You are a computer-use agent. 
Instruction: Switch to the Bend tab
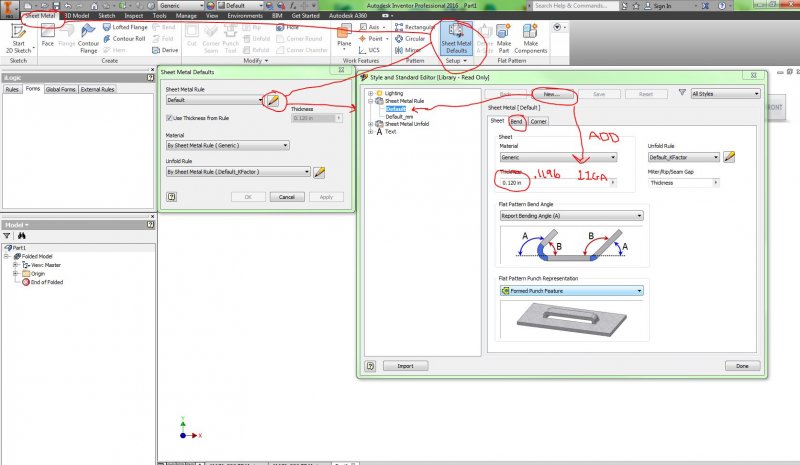coord(517,121)
